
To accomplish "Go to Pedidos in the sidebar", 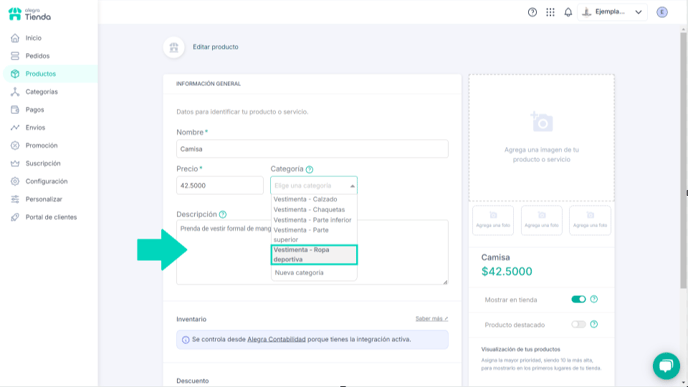I will [37, 56].
